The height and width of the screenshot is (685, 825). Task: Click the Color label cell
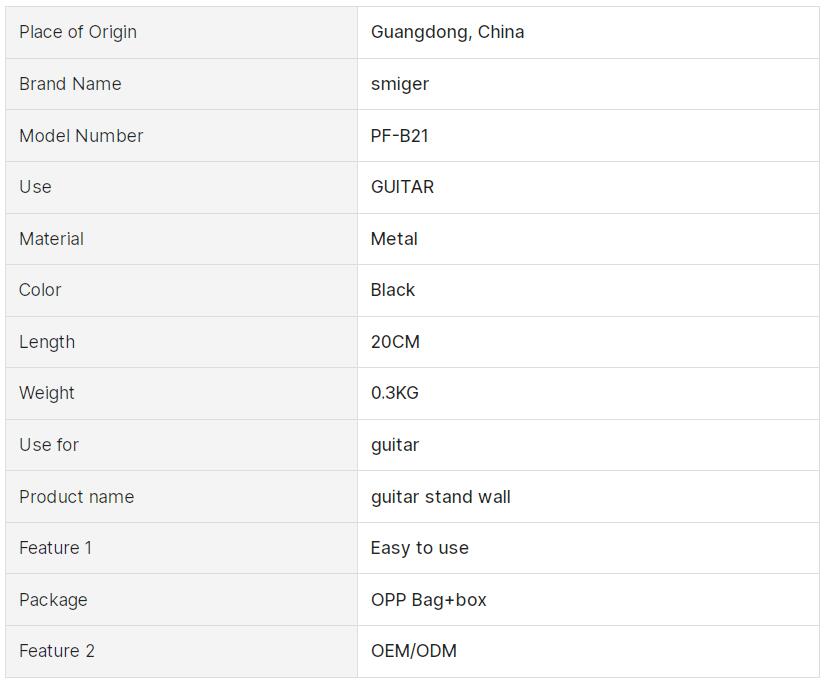pyautogui.click(x=40, y=290)
